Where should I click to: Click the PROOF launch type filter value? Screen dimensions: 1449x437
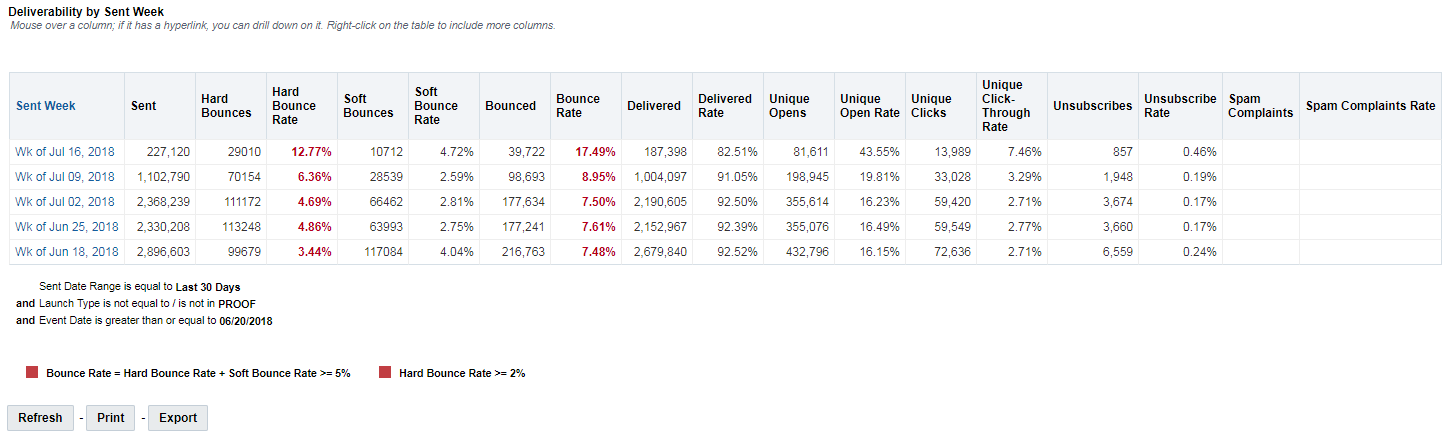238,304
